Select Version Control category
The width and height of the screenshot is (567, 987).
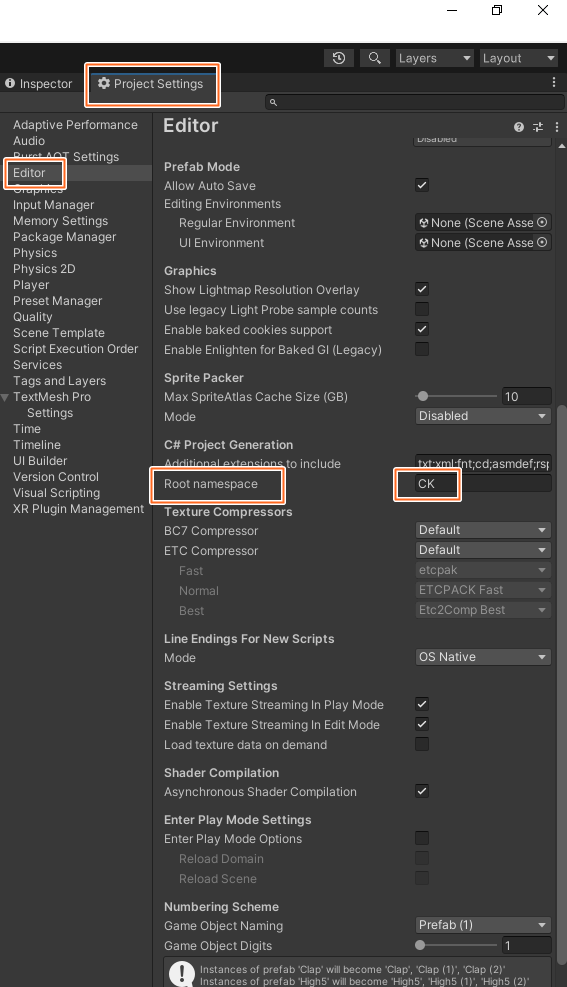pyautogui.click(x=56, y=477)
